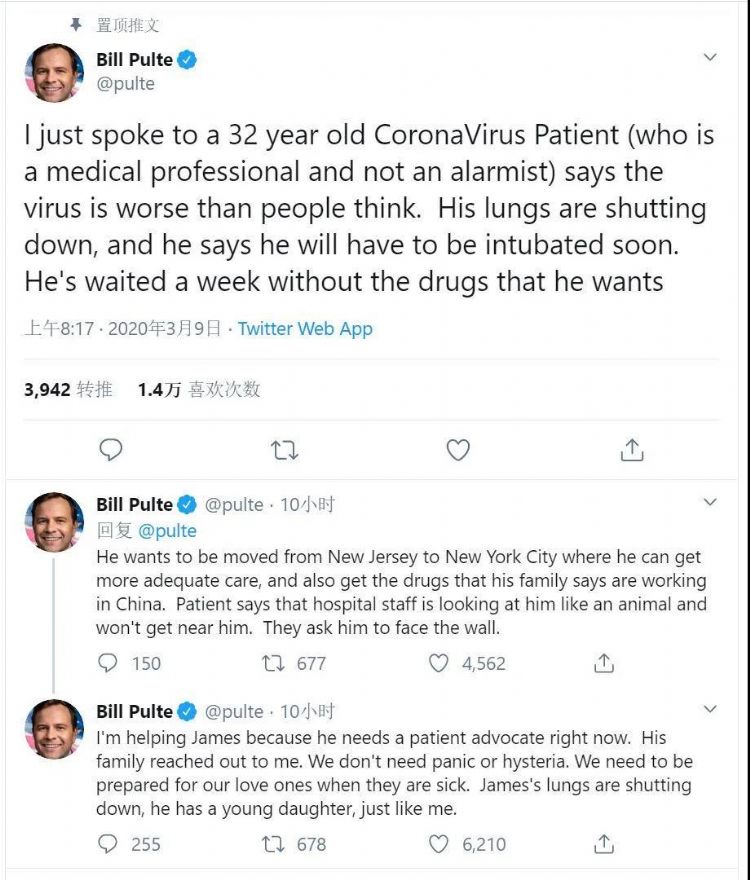Reply to the main CoronaVirus patient tweet
Image resolution: width=750 pixels, height=880 pixels.
(111, 451)
